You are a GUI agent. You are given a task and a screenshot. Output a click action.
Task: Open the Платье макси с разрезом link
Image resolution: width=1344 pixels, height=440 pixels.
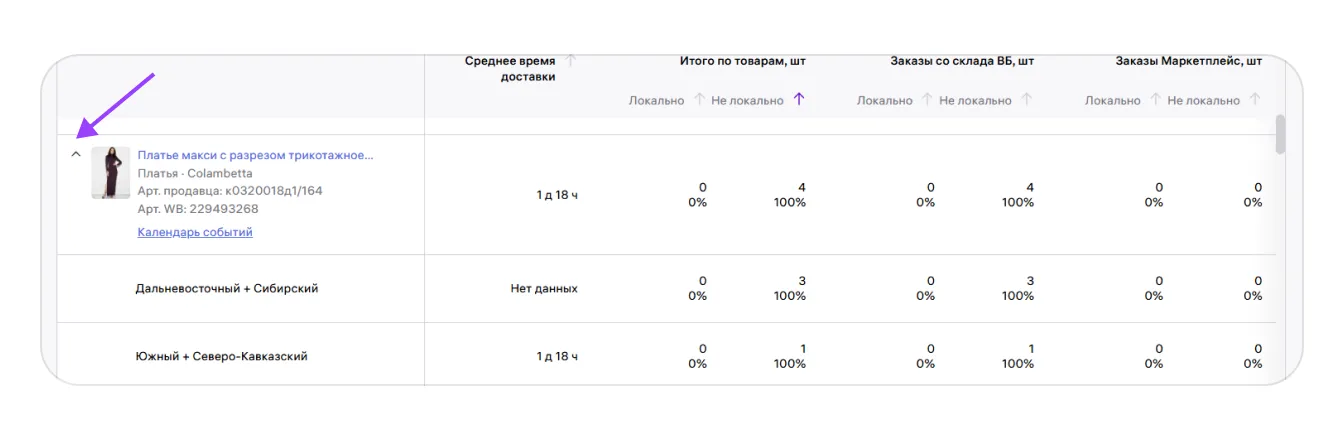(255, 156)
